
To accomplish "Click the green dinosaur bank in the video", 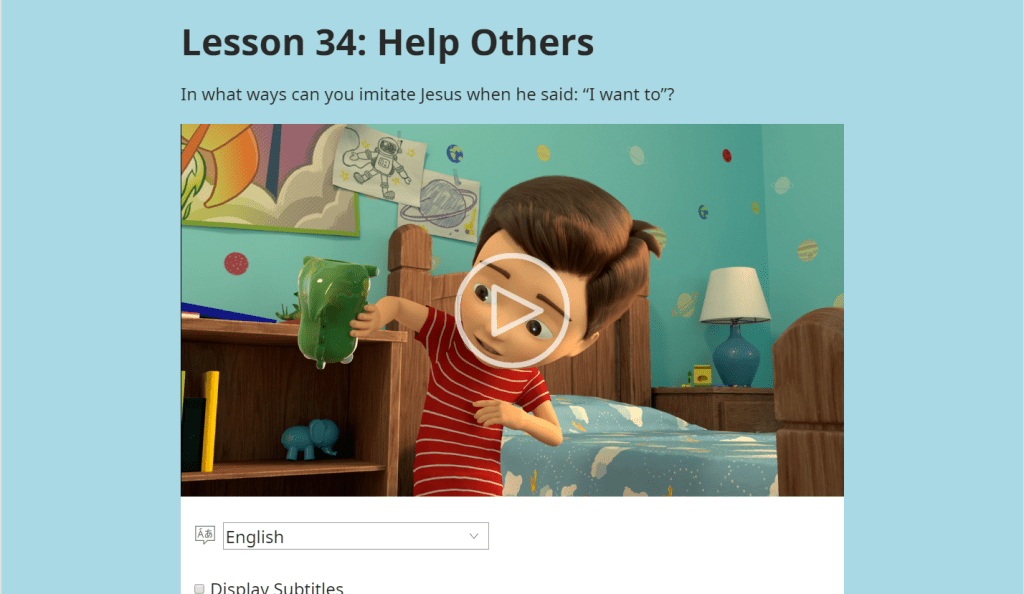I will [332, 310].
